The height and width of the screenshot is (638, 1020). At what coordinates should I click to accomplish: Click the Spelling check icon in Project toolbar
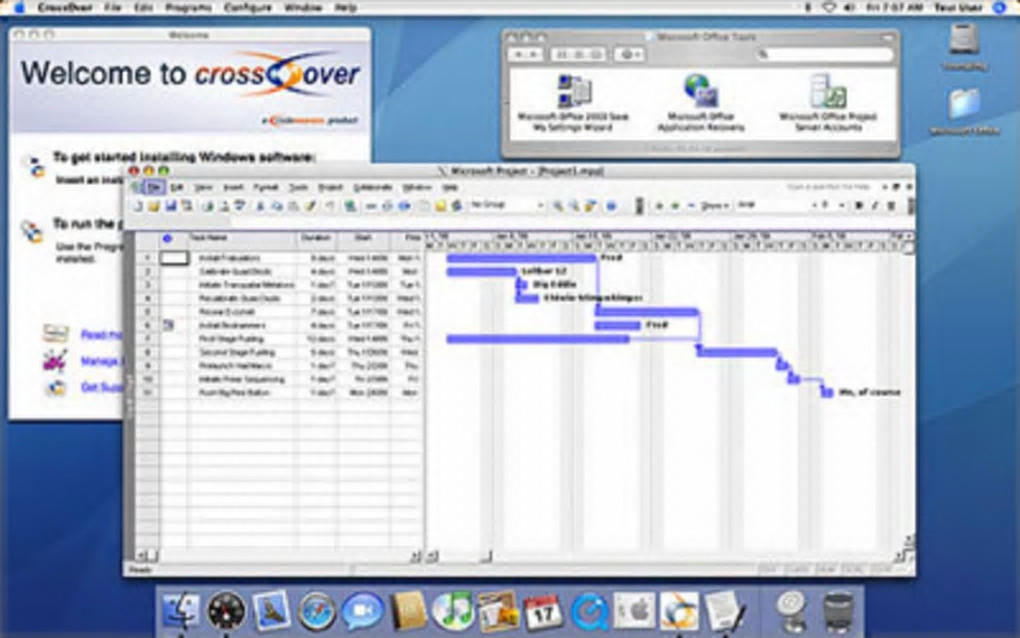tap(239, 206)
